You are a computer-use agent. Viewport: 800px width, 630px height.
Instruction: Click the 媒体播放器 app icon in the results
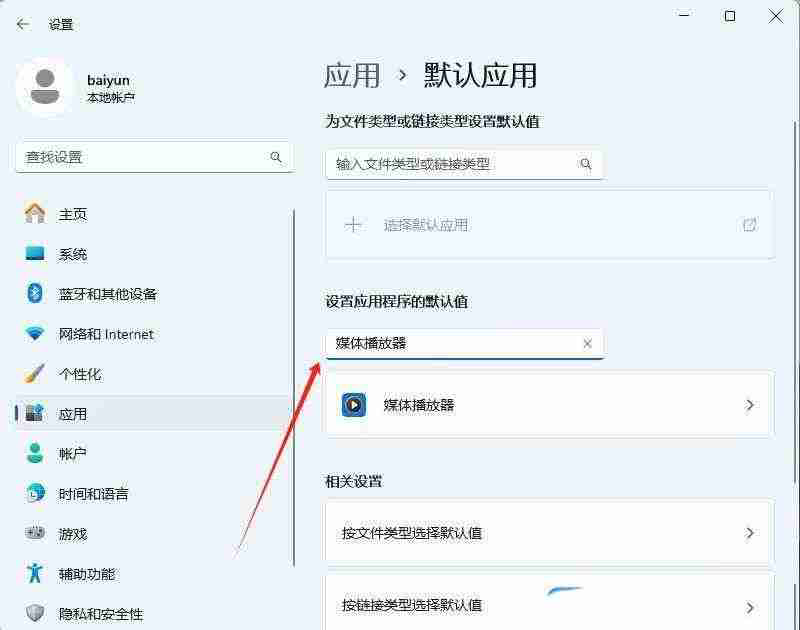pos(354,405)
